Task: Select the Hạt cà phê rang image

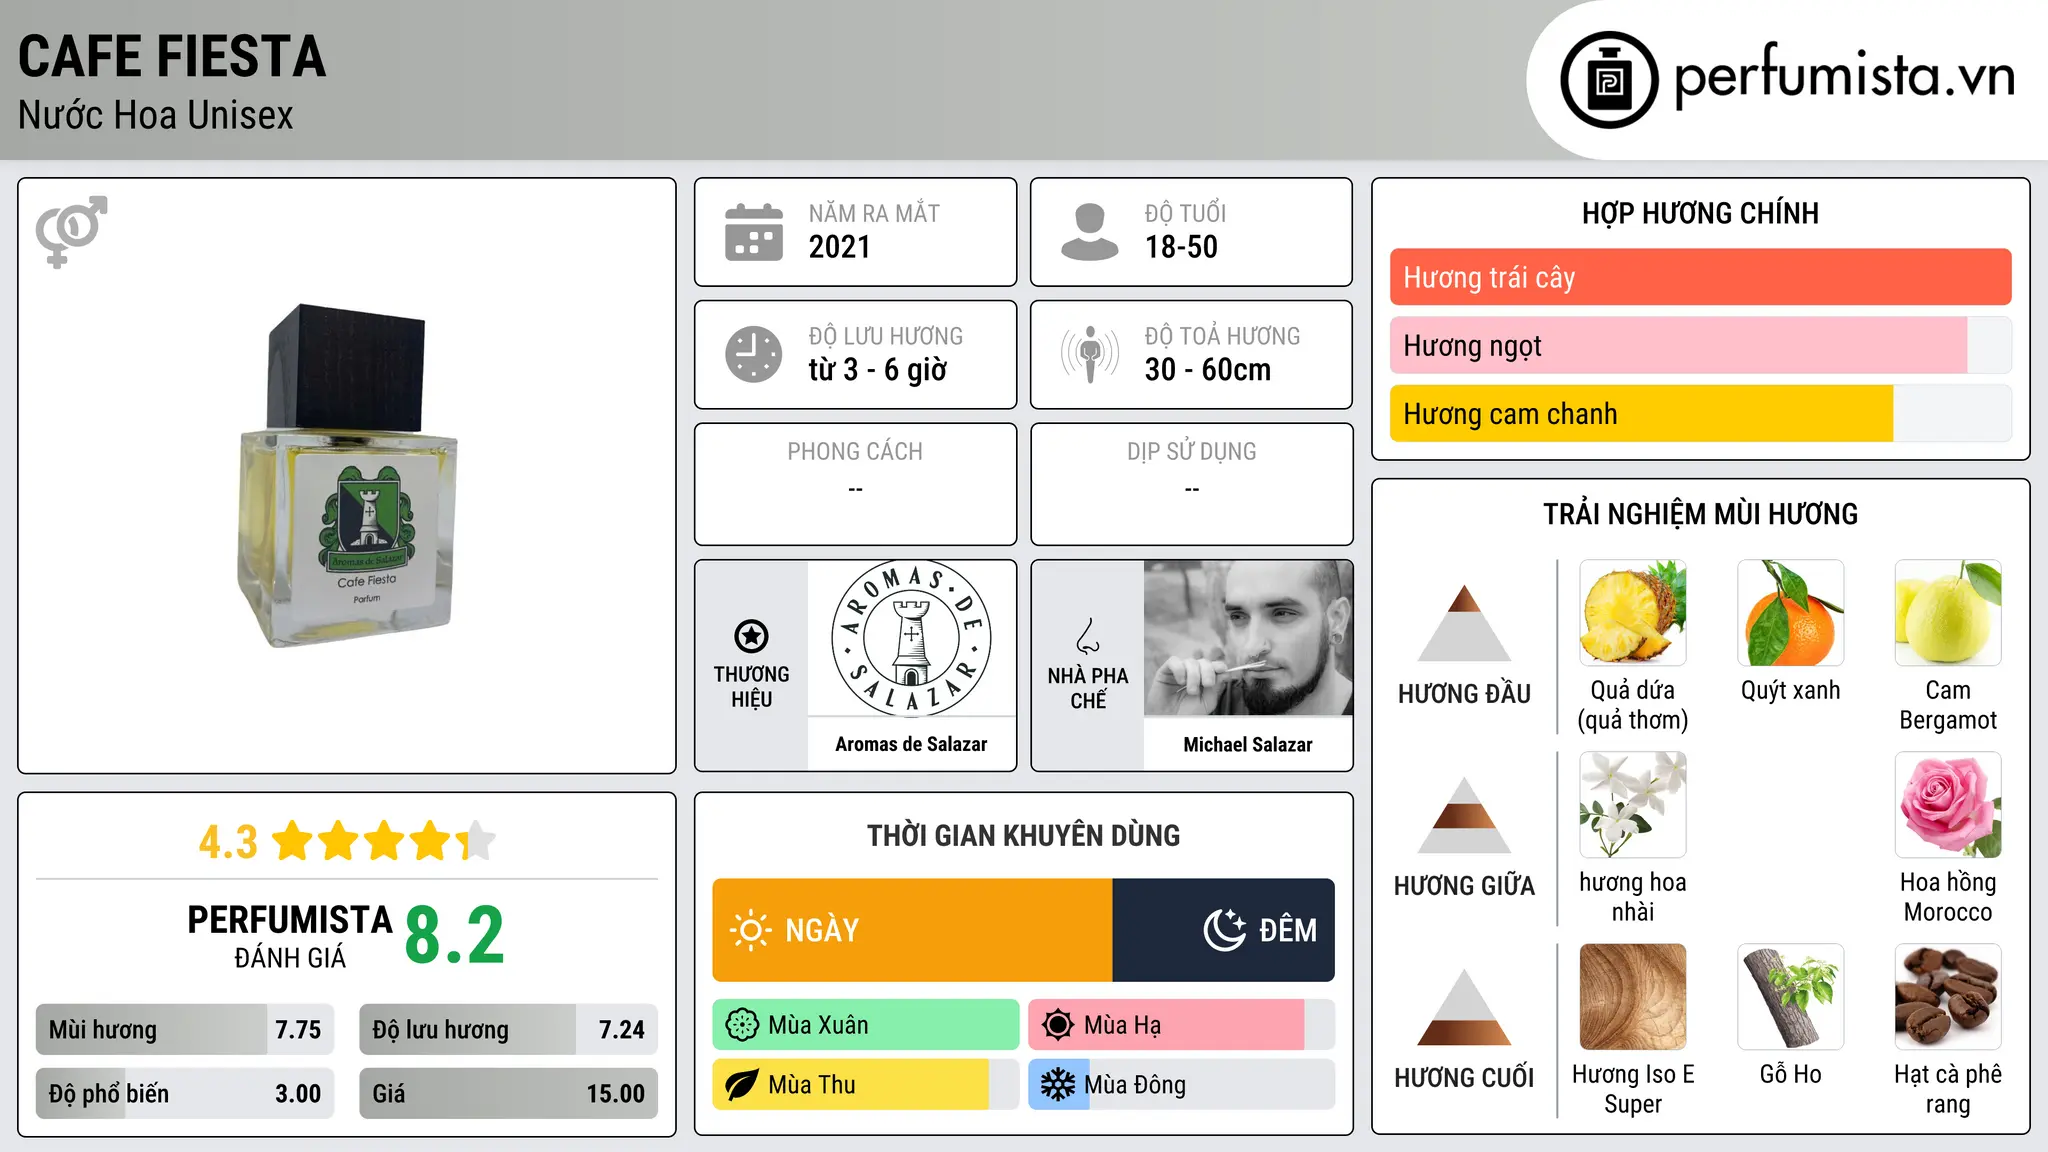Action: tap(1948, 997)
